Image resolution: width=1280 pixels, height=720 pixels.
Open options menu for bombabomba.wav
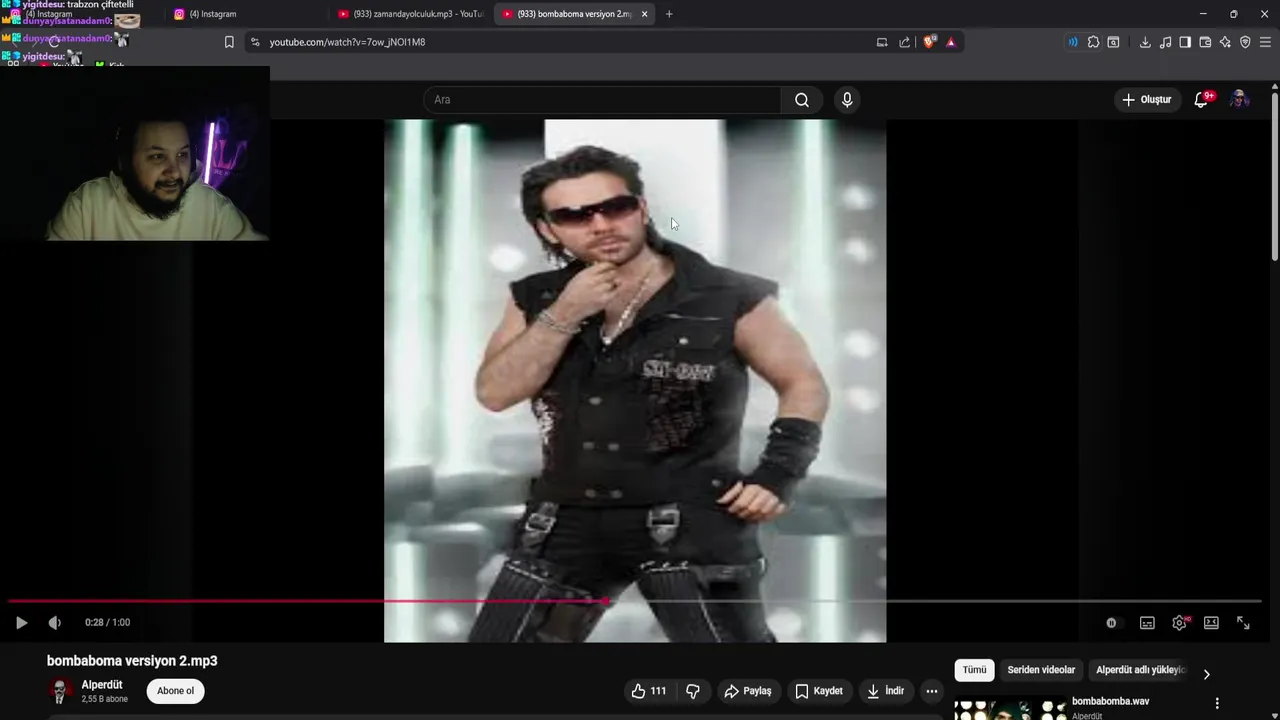pyautogui.click(x=1217, y=703)
